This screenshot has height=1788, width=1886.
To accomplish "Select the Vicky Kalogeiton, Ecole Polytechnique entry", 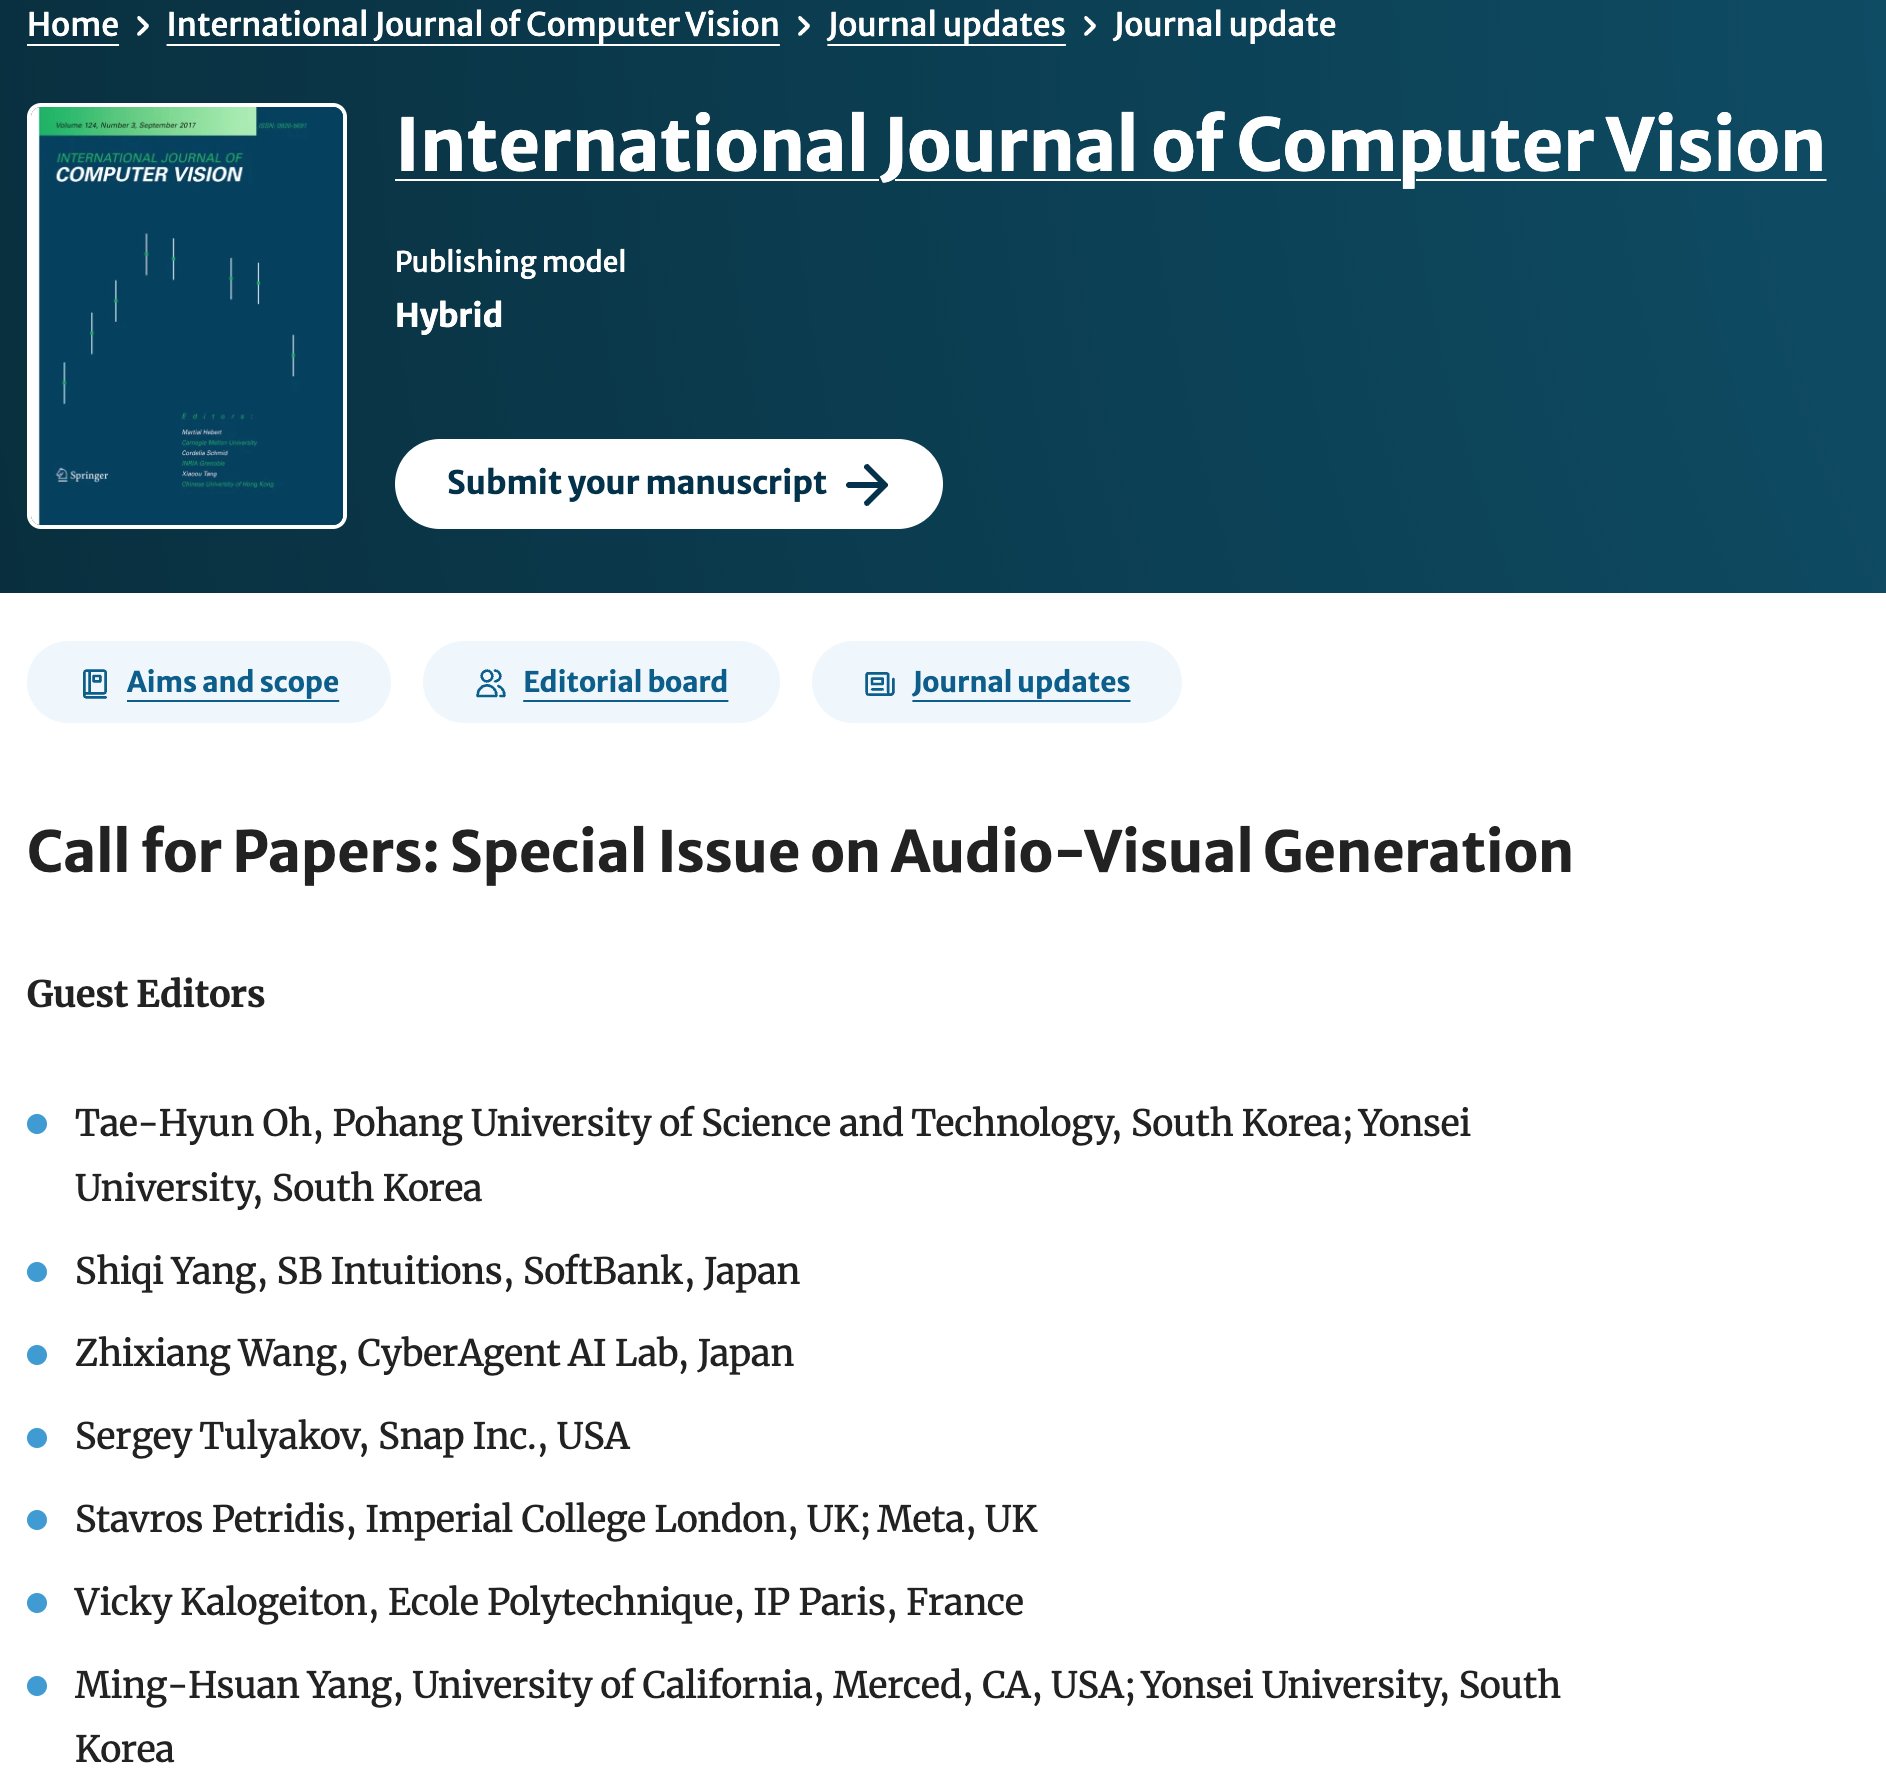I will point(549,1602).
